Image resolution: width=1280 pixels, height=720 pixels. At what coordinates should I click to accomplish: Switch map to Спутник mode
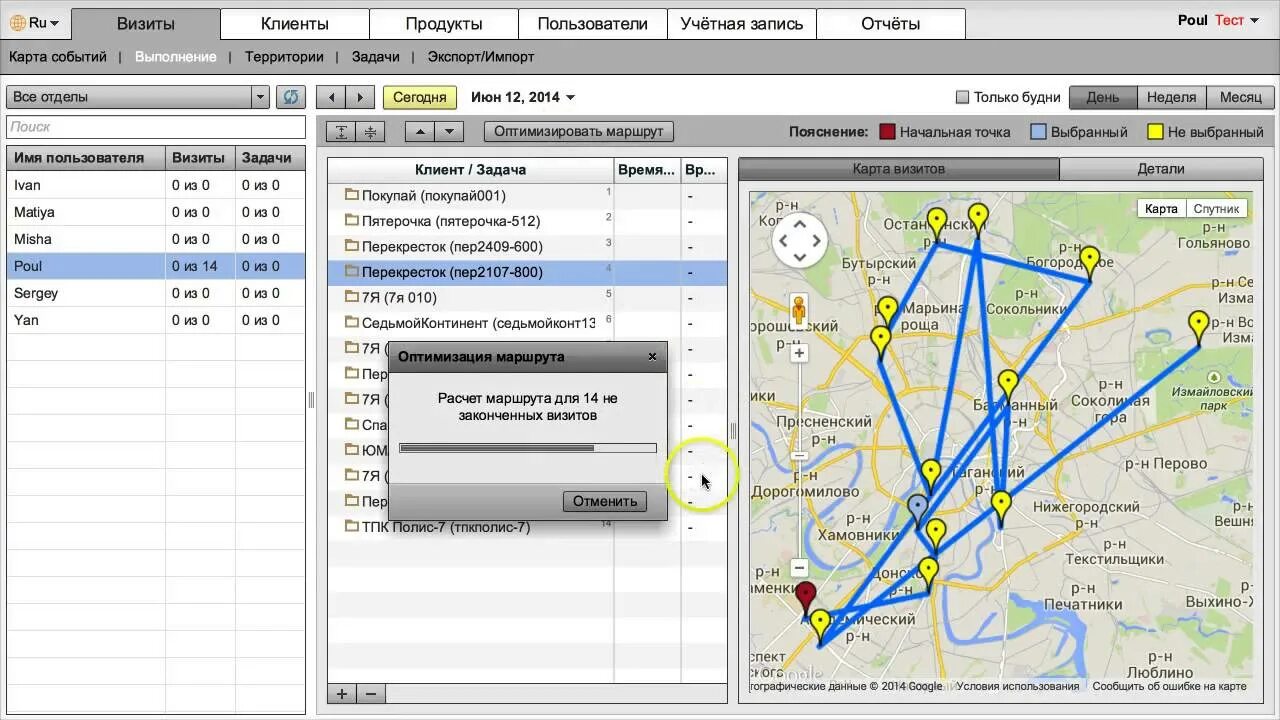[x=1216, y=208]
